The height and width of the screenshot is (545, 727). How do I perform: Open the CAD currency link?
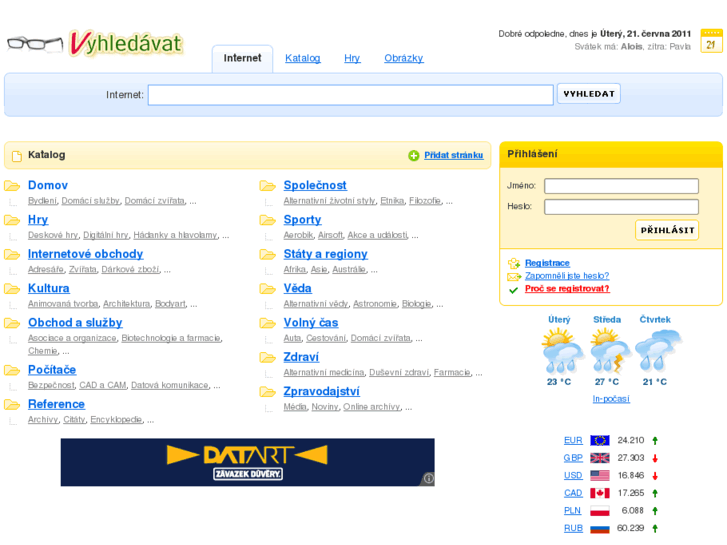click(573, 494)
